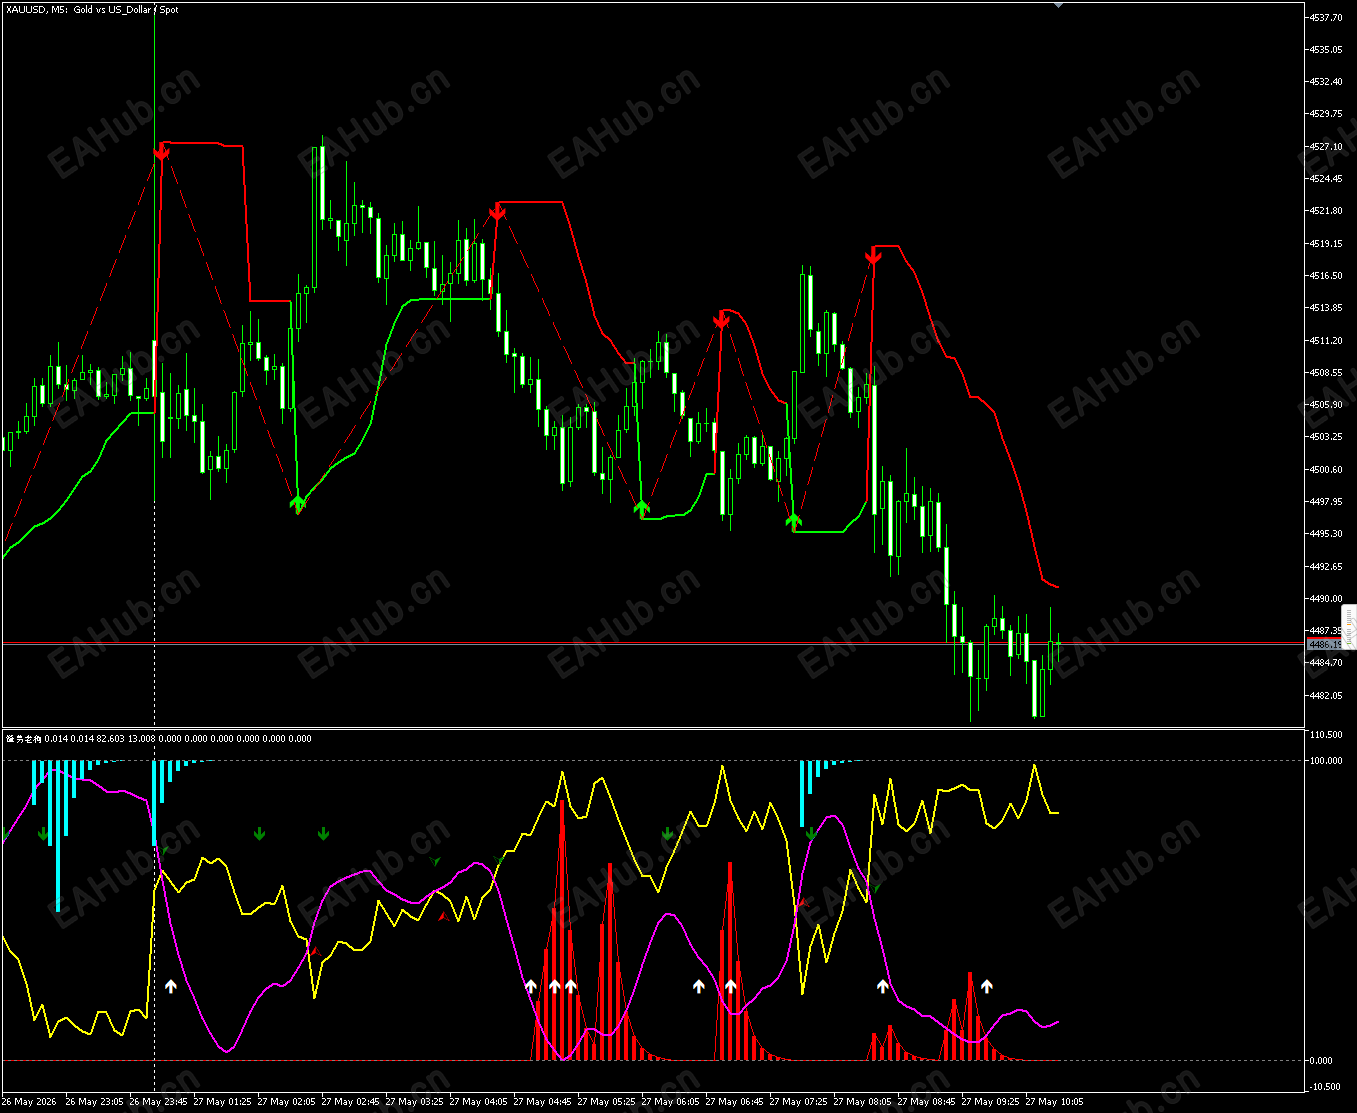Click the XAUUSD, M5 chart title text

[x=93, y=9]
